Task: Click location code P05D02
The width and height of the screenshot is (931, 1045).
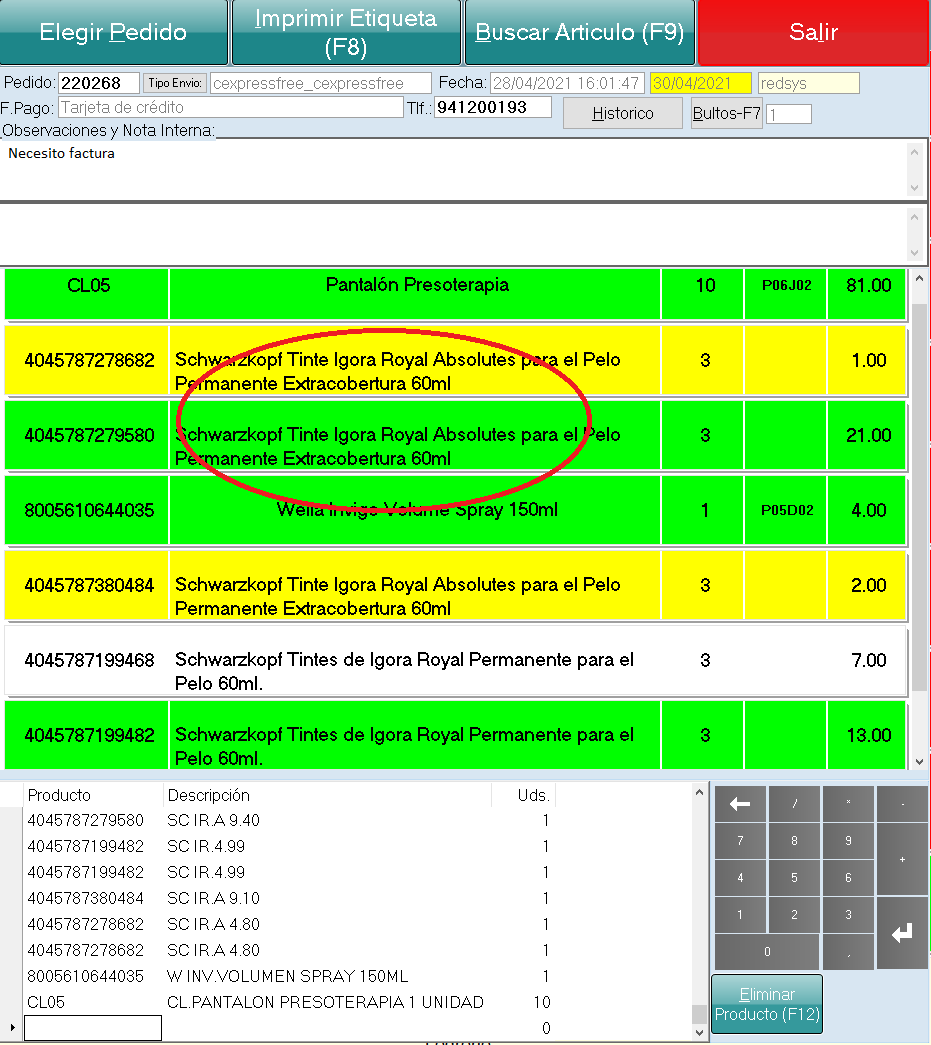Action: 787,510
